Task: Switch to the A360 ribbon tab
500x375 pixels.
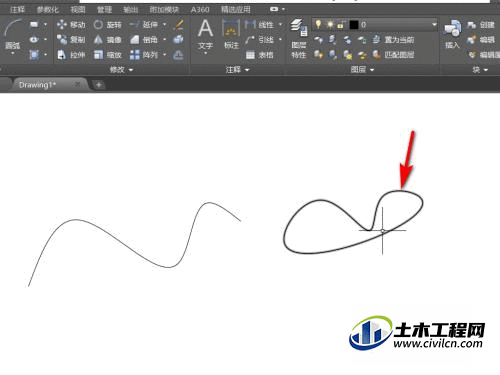Action: (200, 9)
